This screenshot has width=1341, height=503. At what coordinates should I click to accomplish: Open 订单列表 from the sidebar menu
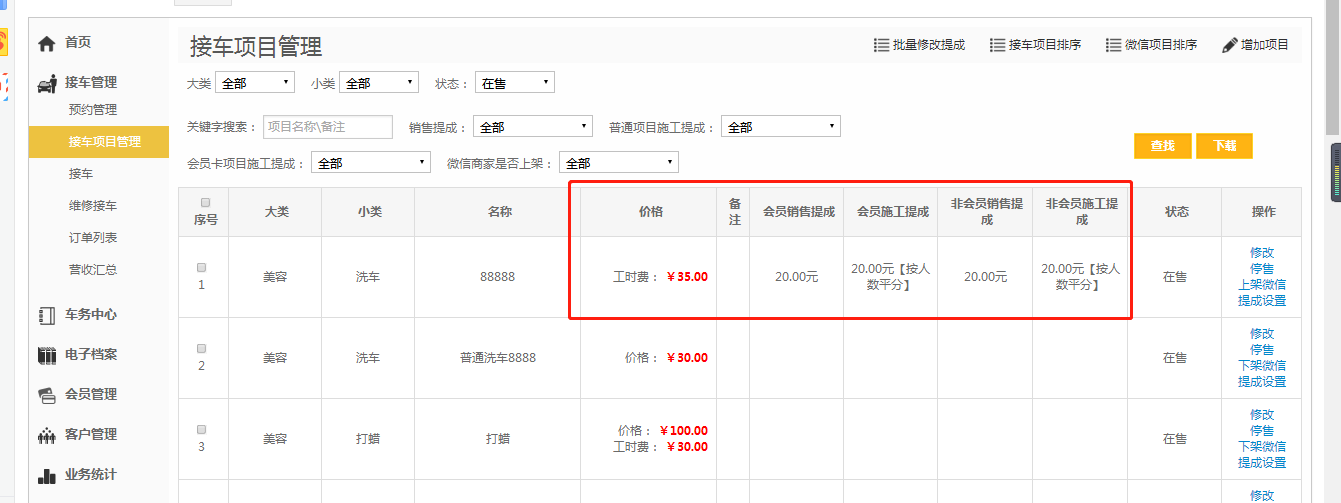[92, 238]
